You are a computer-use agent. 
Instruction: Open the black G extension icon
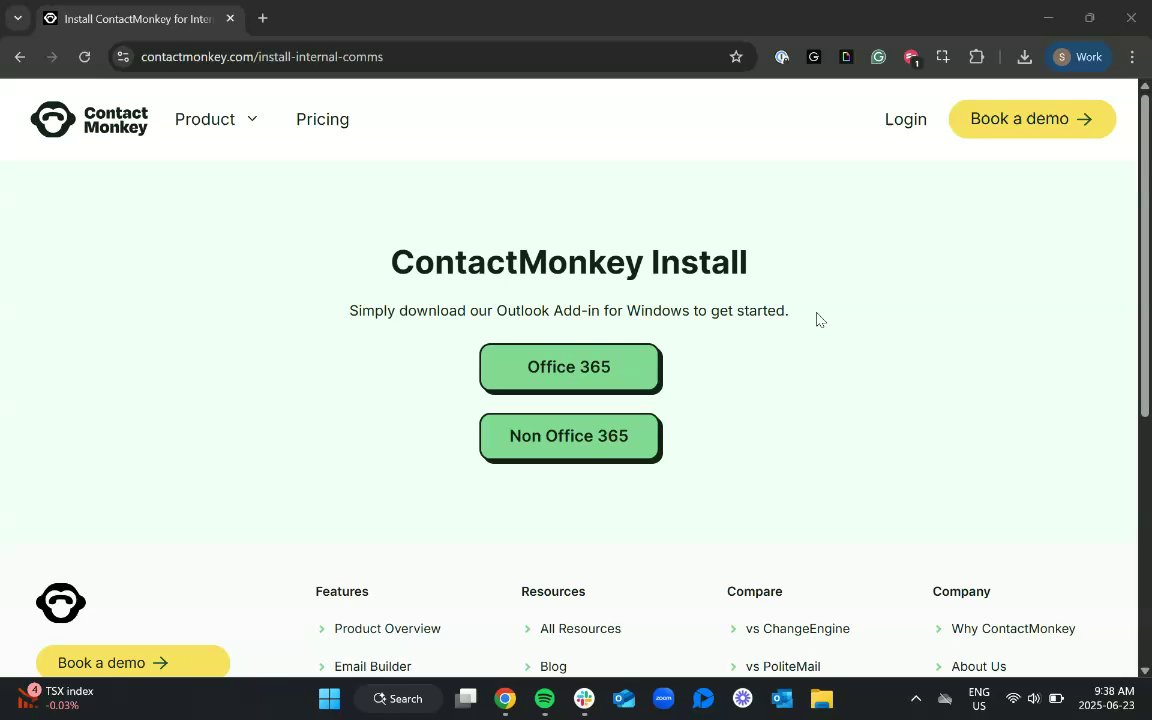(813, 57)
